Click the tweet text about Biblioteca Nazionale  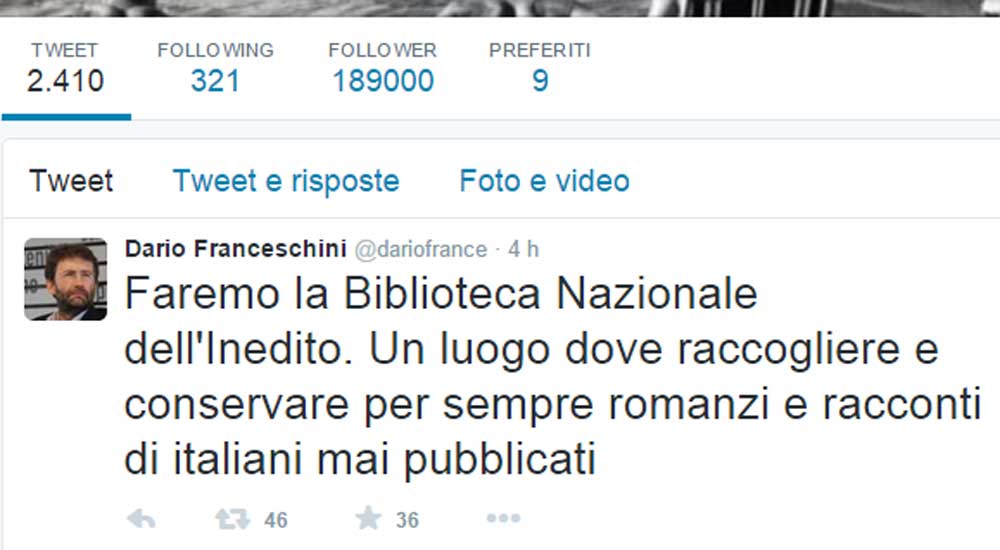(552, 376)
